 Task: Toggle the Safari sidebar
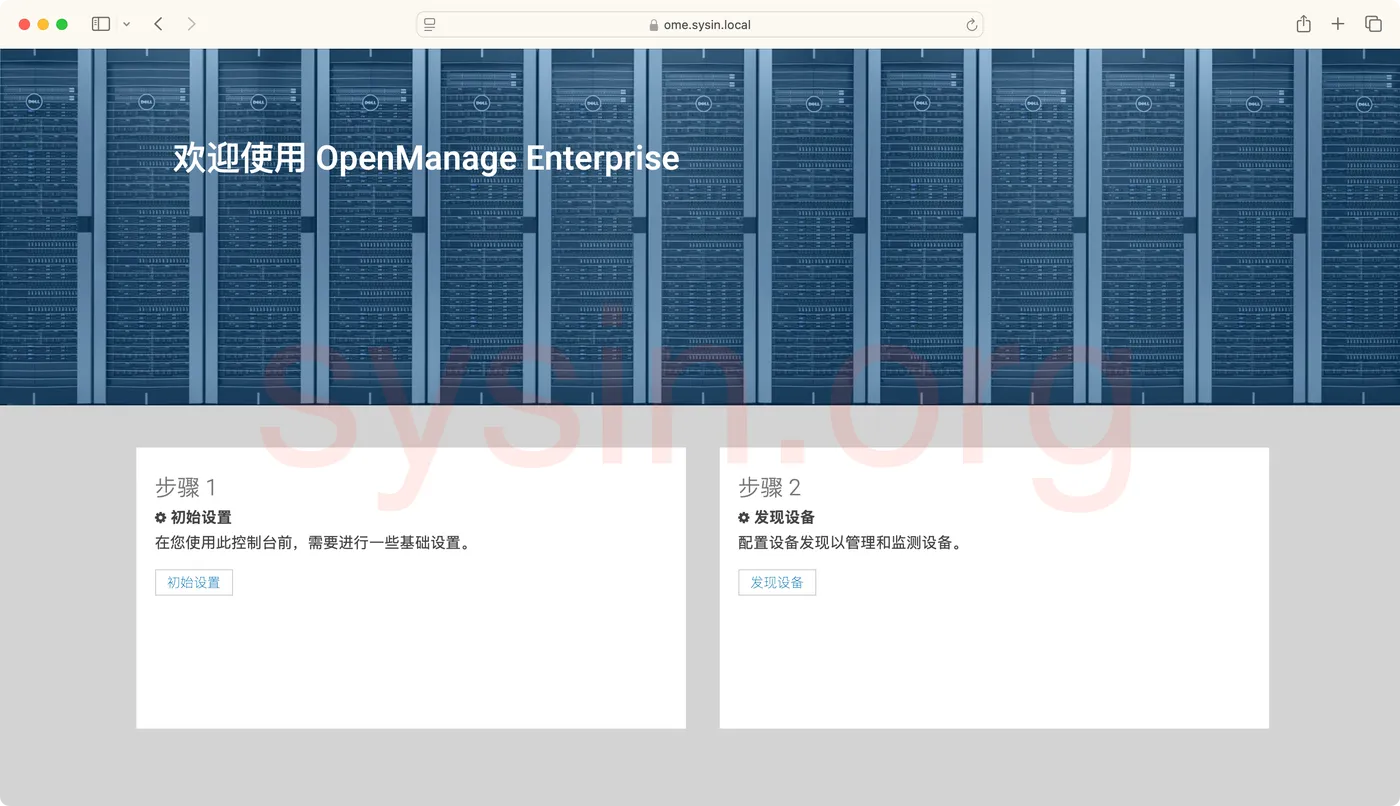click(x=101, y=24)
